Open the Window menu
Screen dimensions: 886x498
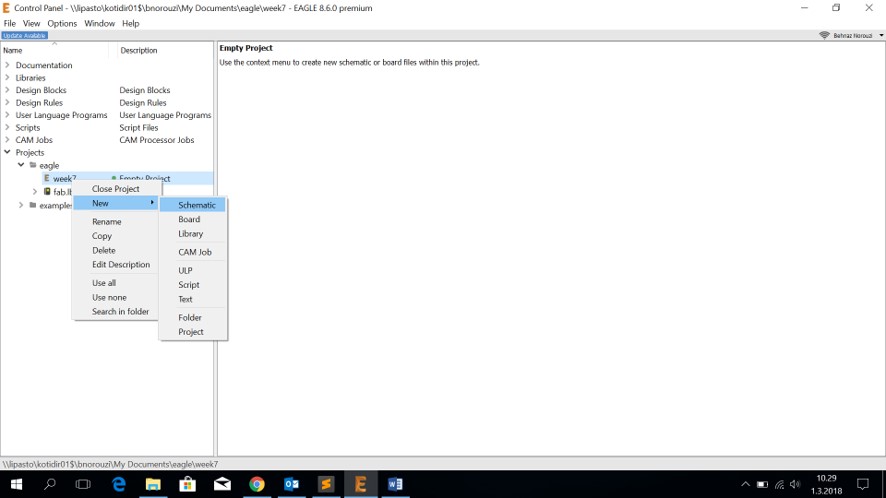click(99, 23)
